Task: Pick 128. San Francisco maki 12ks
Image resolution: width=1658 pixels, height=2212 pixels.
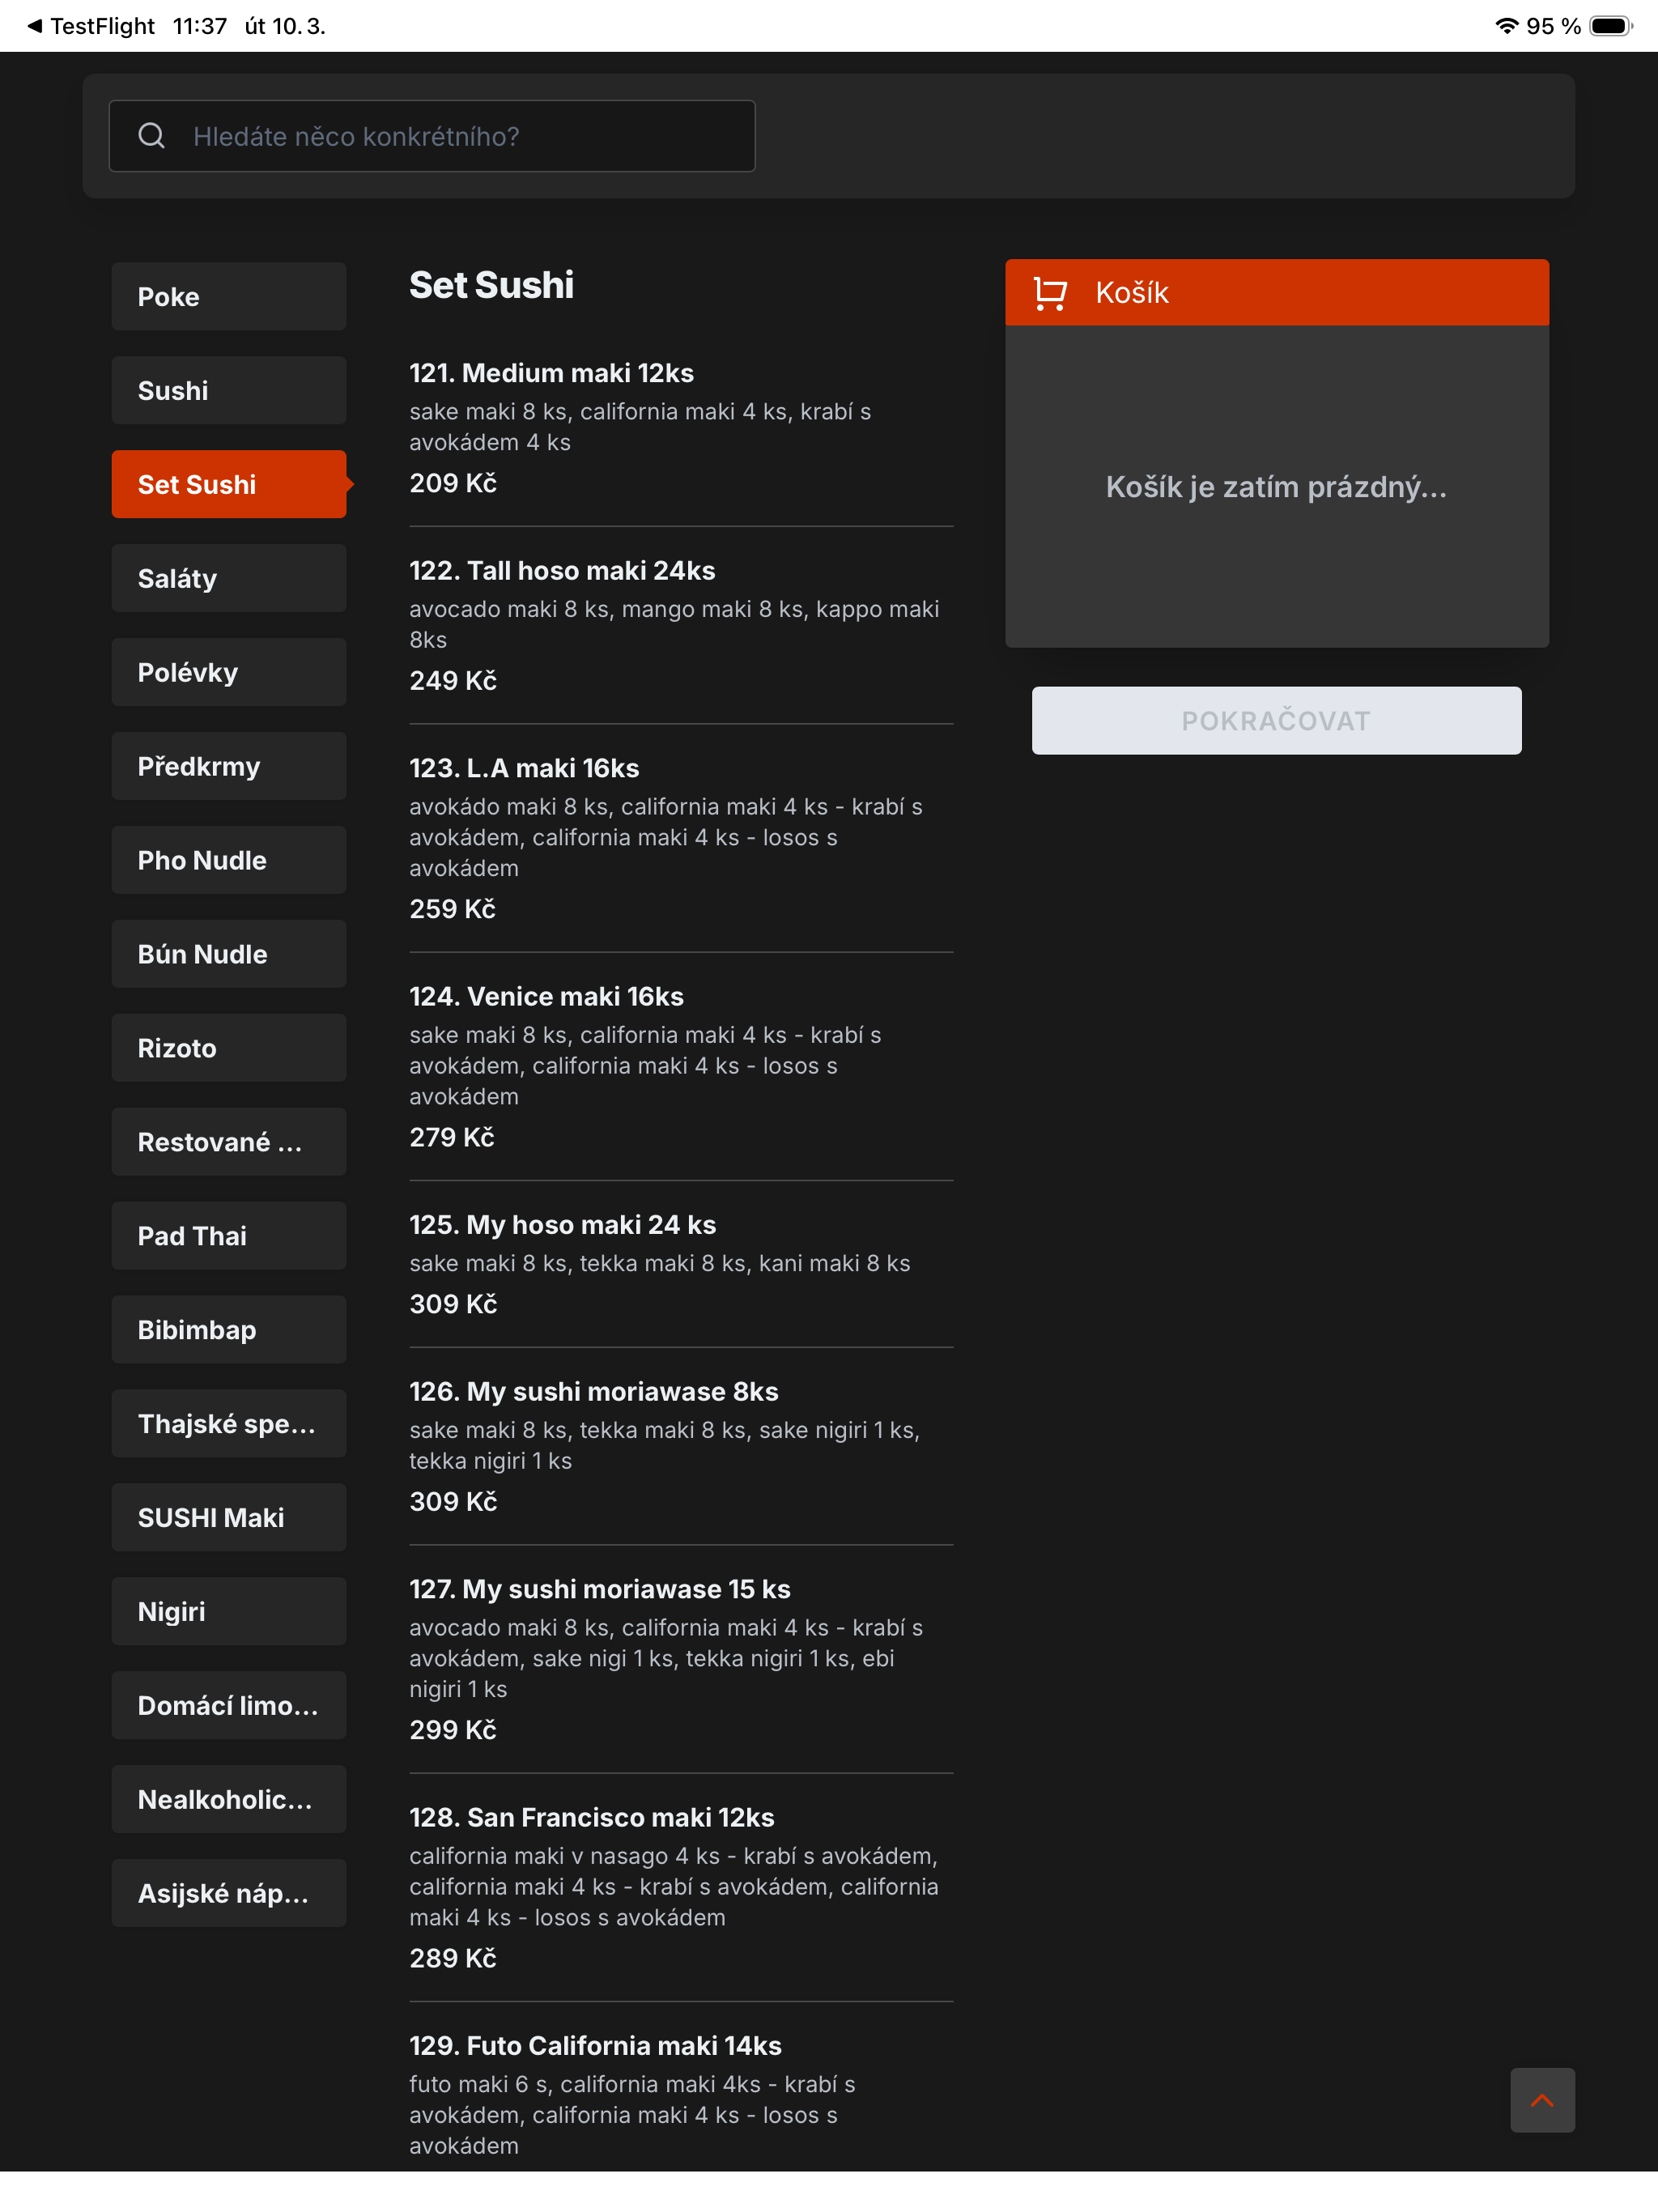Action: coord(681,1887)
